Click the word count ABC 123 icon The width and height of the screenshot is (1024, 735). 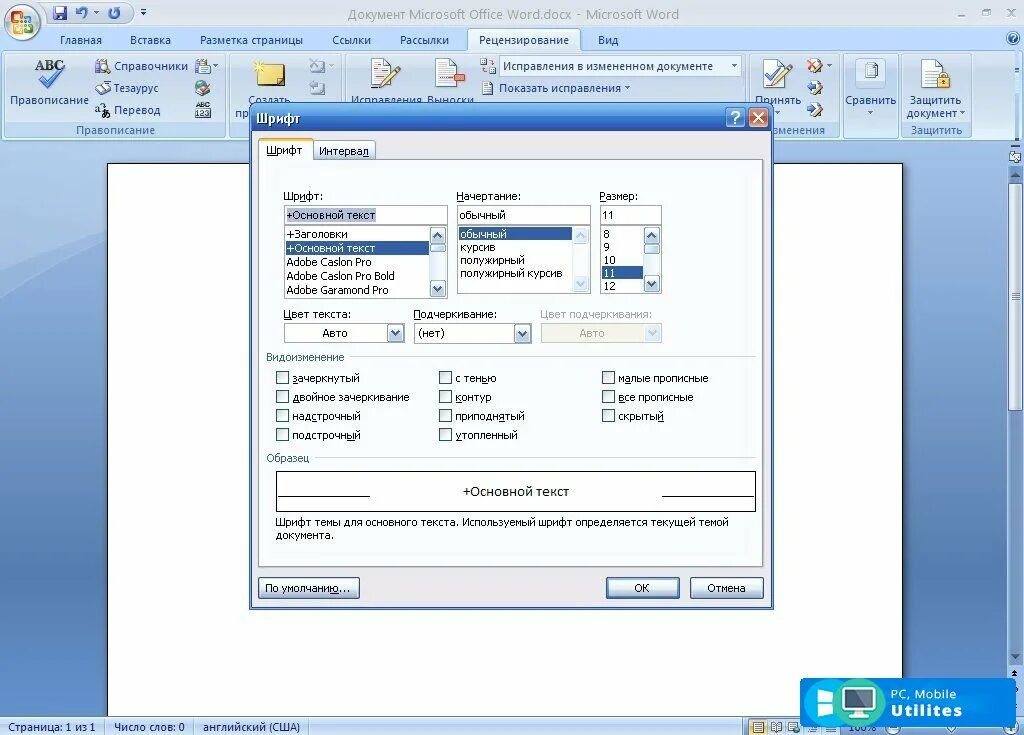(x=203, y=109)
